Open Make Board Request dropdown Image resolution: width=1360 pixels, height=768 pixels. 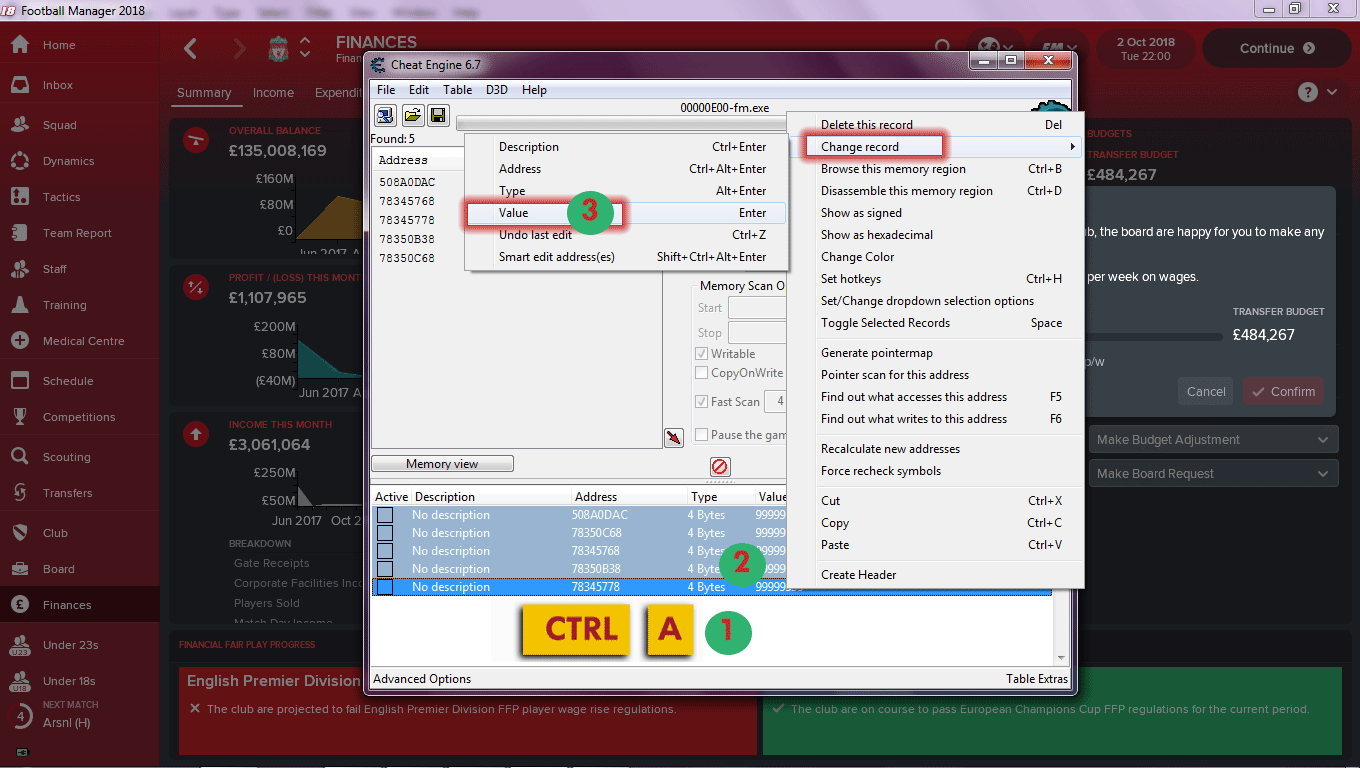(1213, 474)
